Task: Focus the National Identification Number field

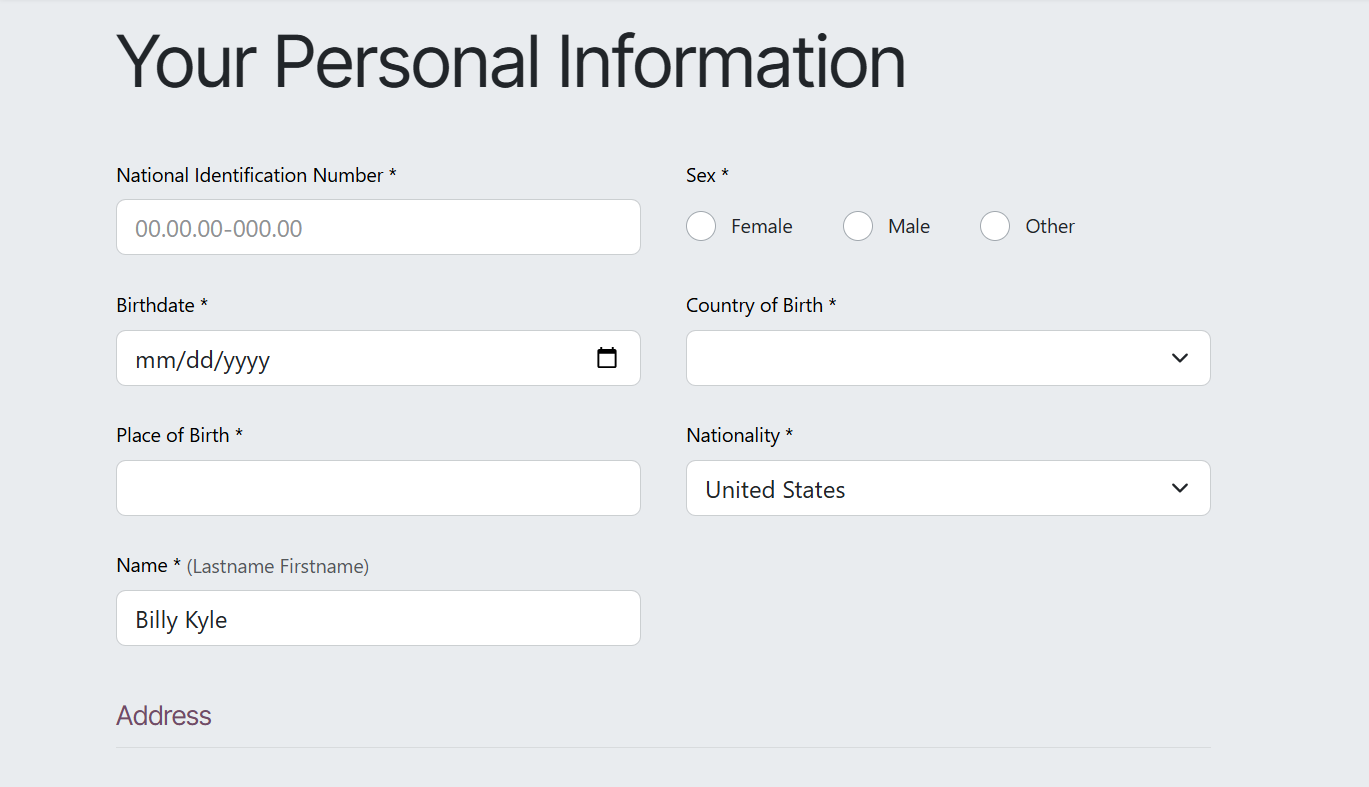Action: click(x=378, y=227)
